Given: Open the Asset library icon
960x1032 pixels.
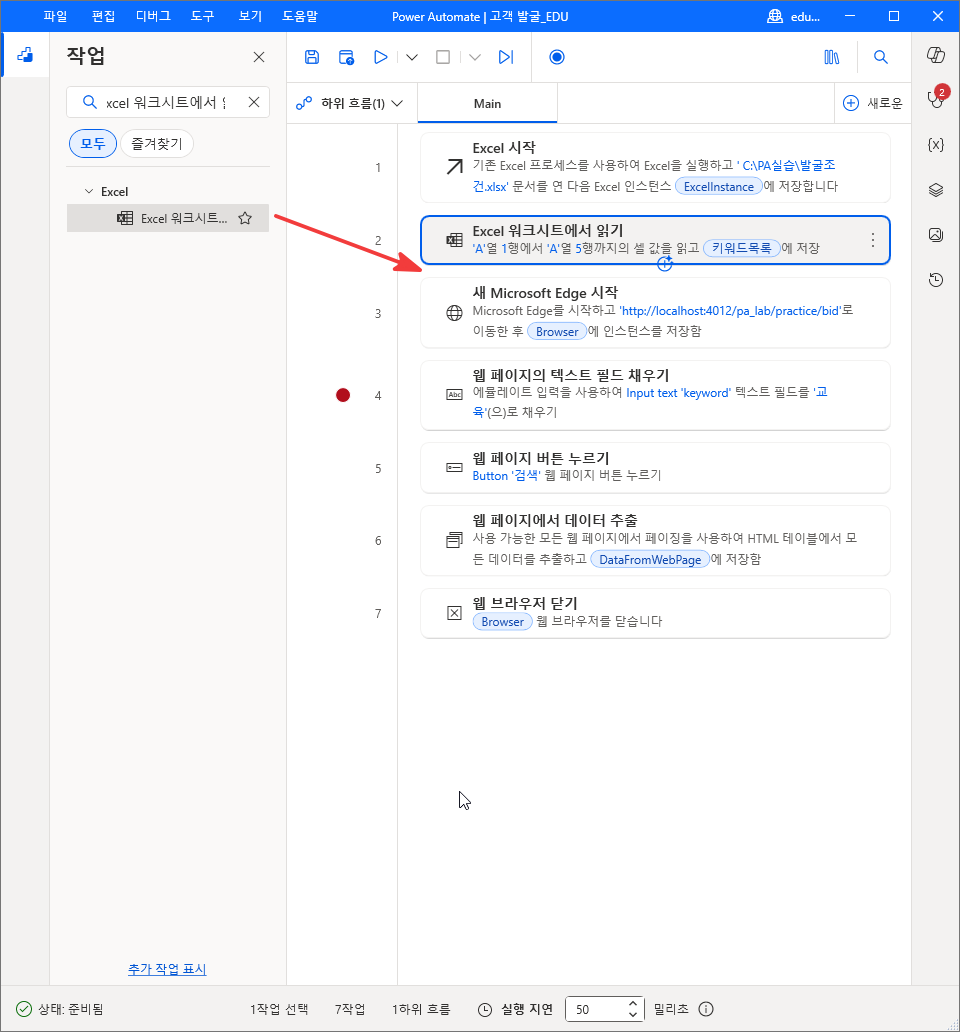Looking at the screenshot, I should (832, 57).
